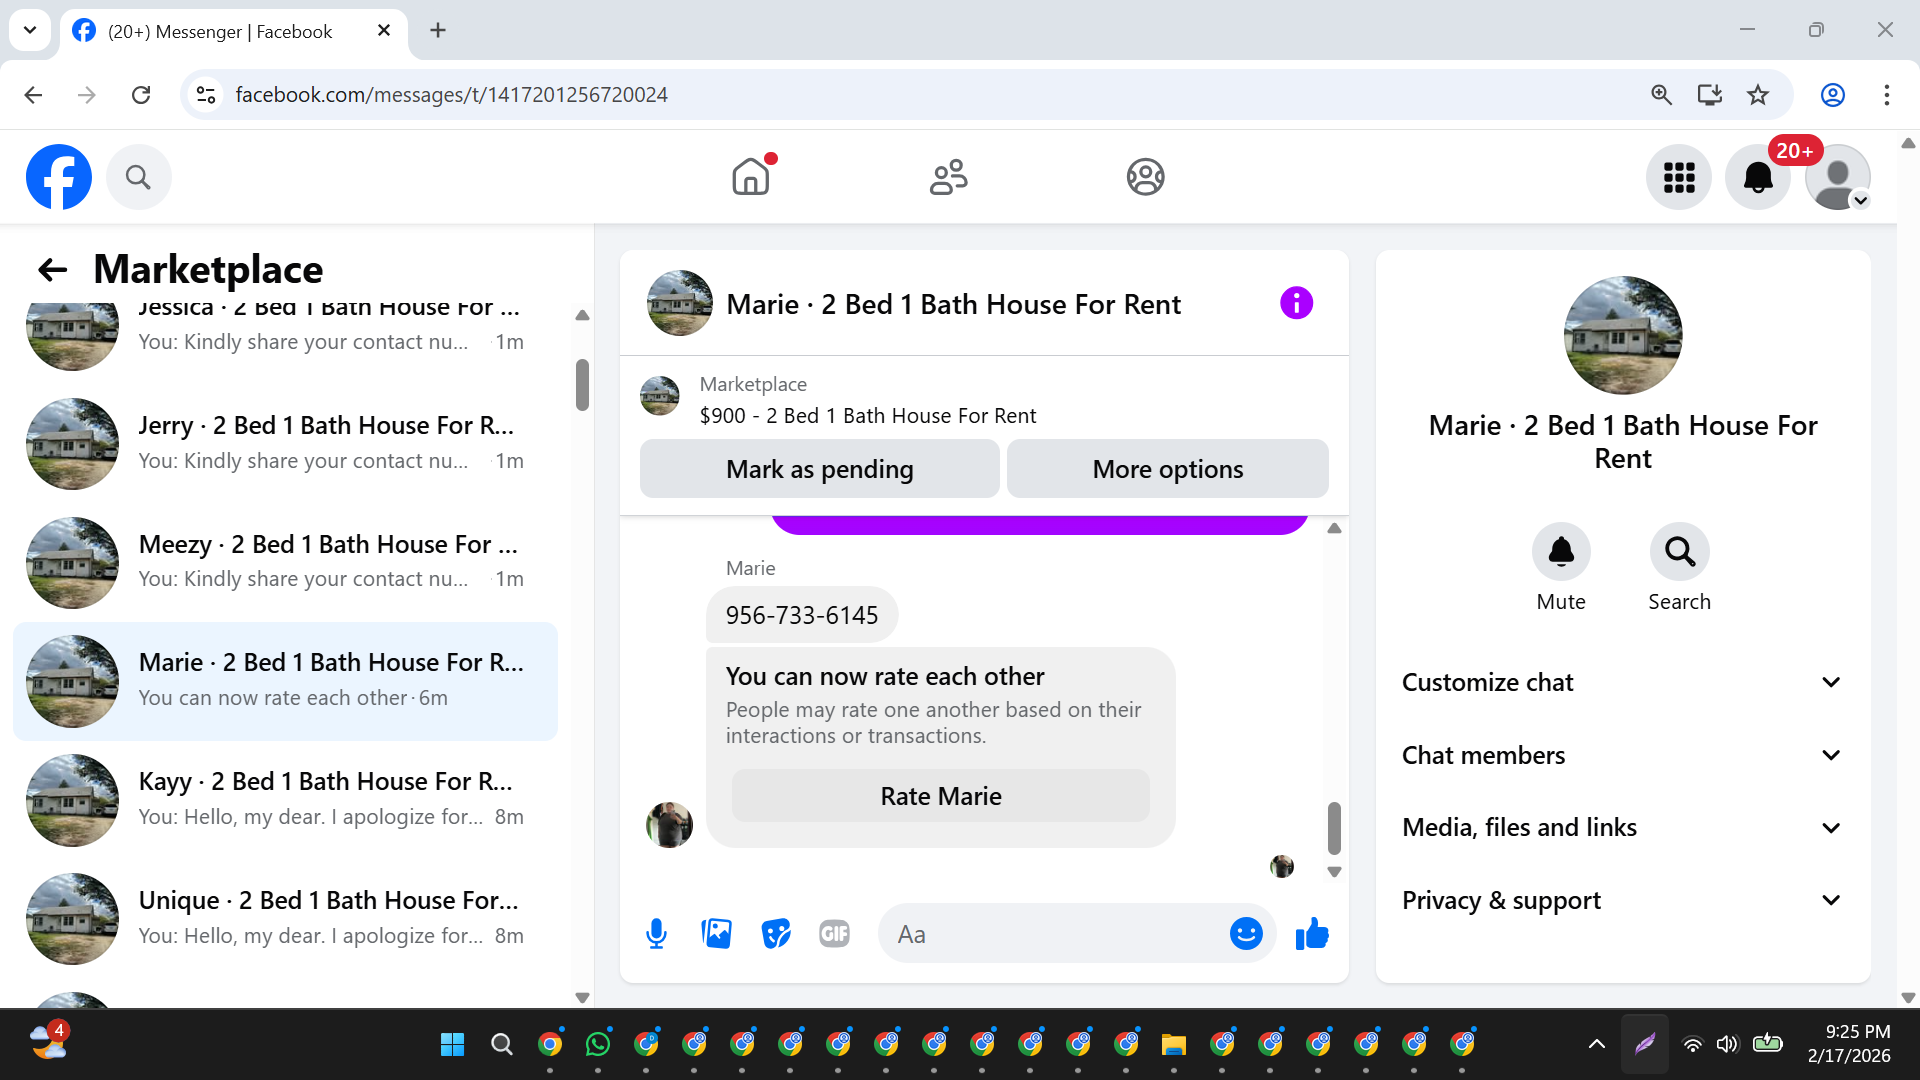This screenshot has height=1080, width=1920.
Task: Open the Friends tab in the top navigation
Action: [948, 178]
